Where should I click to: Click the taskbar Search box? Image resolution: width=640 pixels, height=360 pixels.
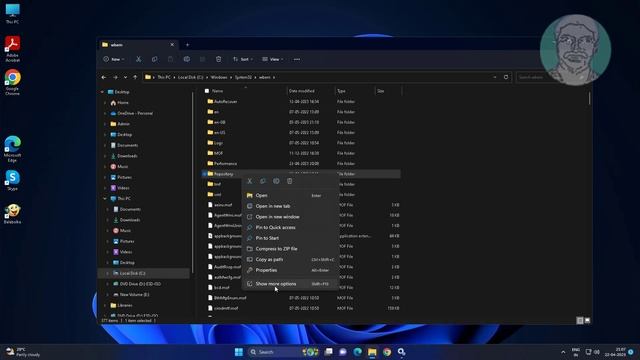point(273,352)
